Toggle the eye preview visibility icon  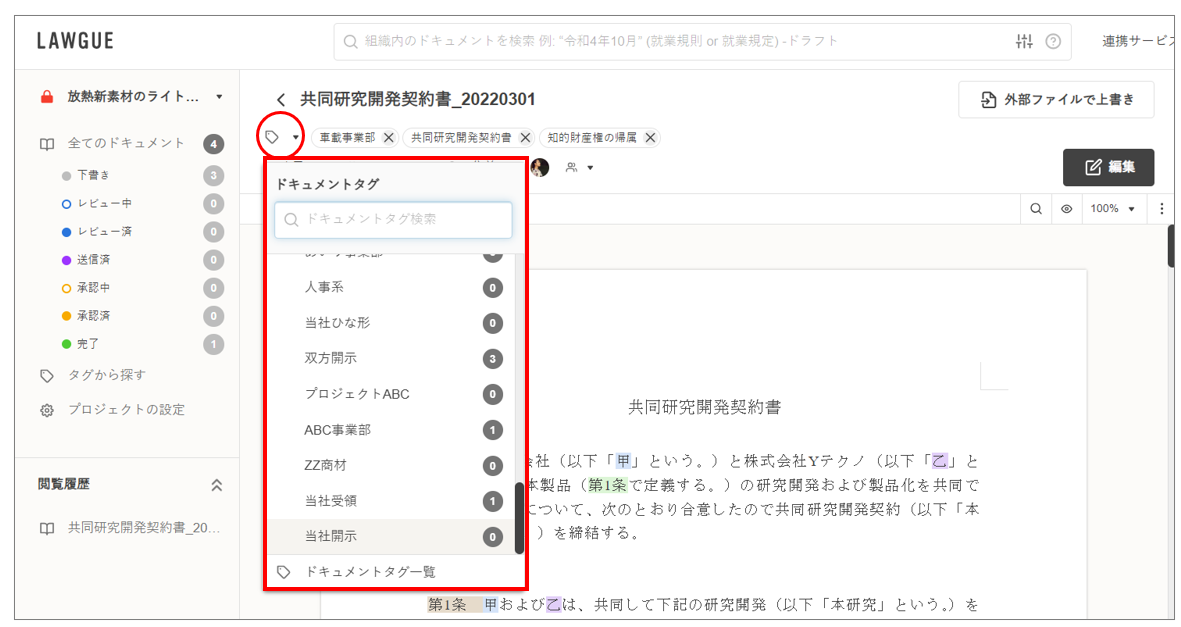[1066, 209]
